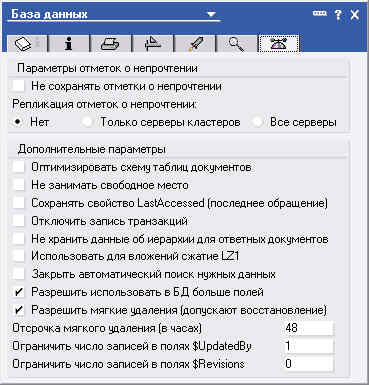This screenshot has width=369, height=385.
Task: Toggle Не сохранять отметки о непрочтении
Action: point(18,86)
